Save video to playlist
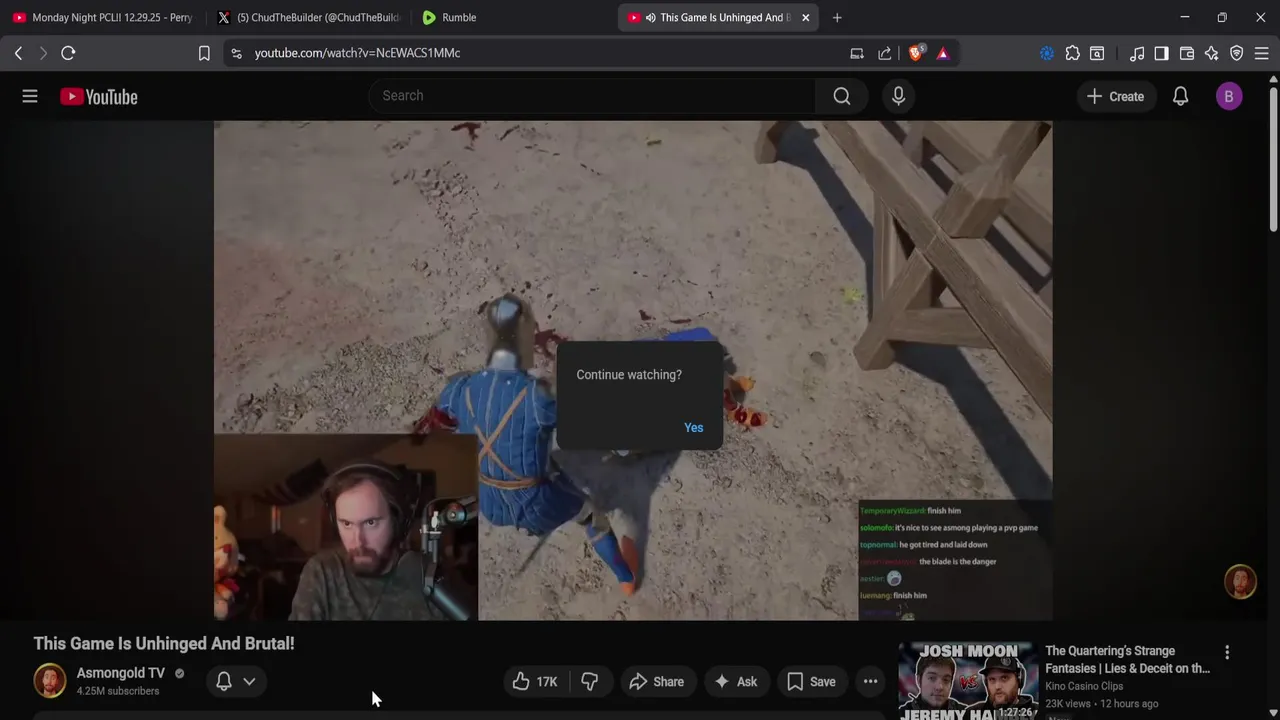Image resolution: width=1280 pixels, height=720 pixels. click(811, 682)
